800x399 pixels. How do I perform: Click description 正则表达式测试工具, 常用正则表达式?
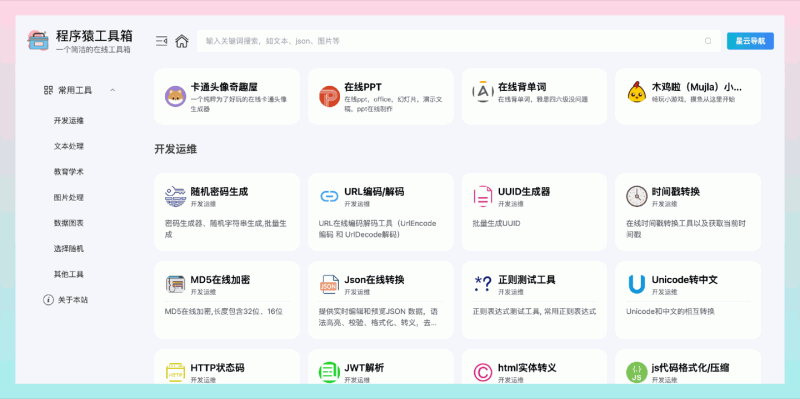point(534,311)
